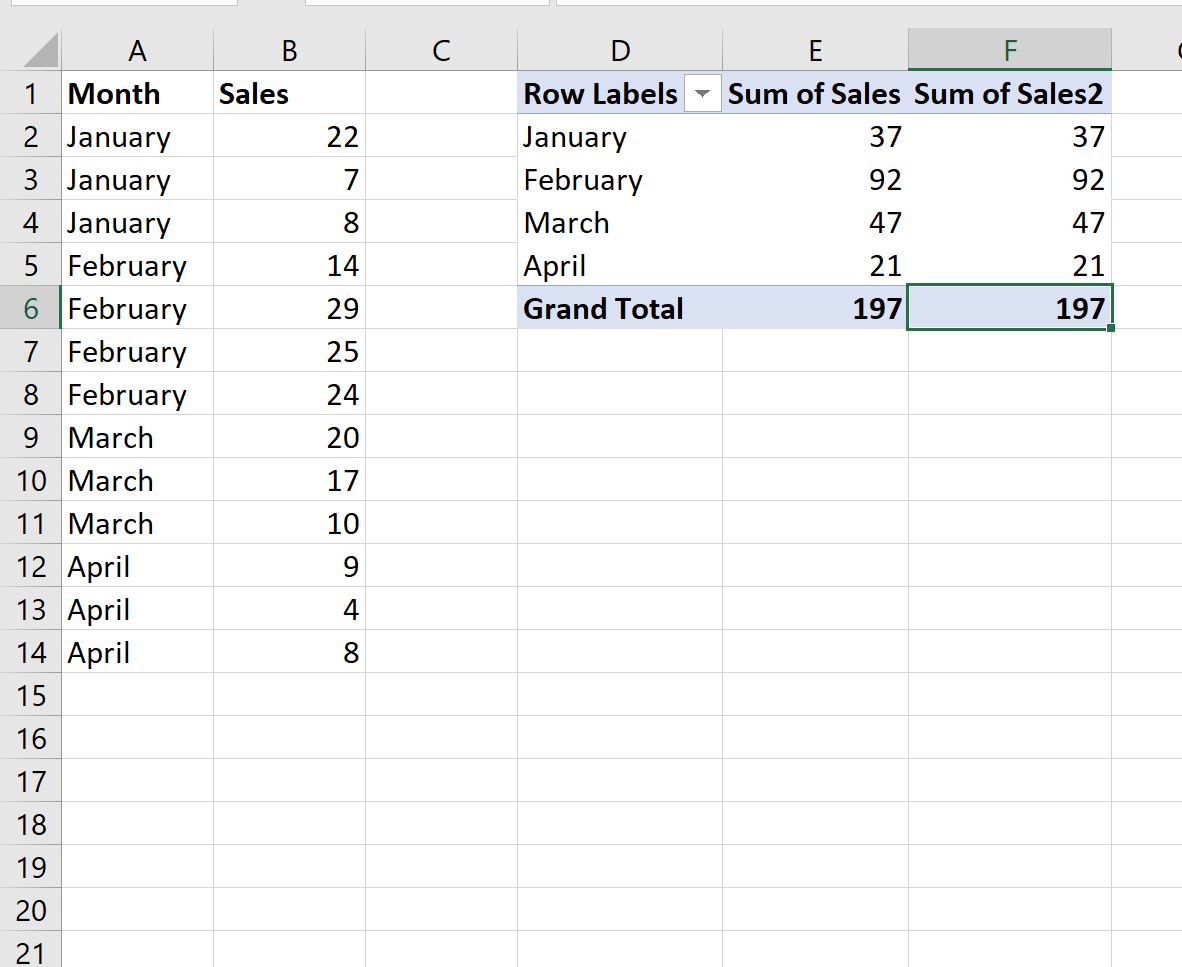Click the select-all triangle above row numbers
Screen dimensions: 1182x967
[38, 48]
